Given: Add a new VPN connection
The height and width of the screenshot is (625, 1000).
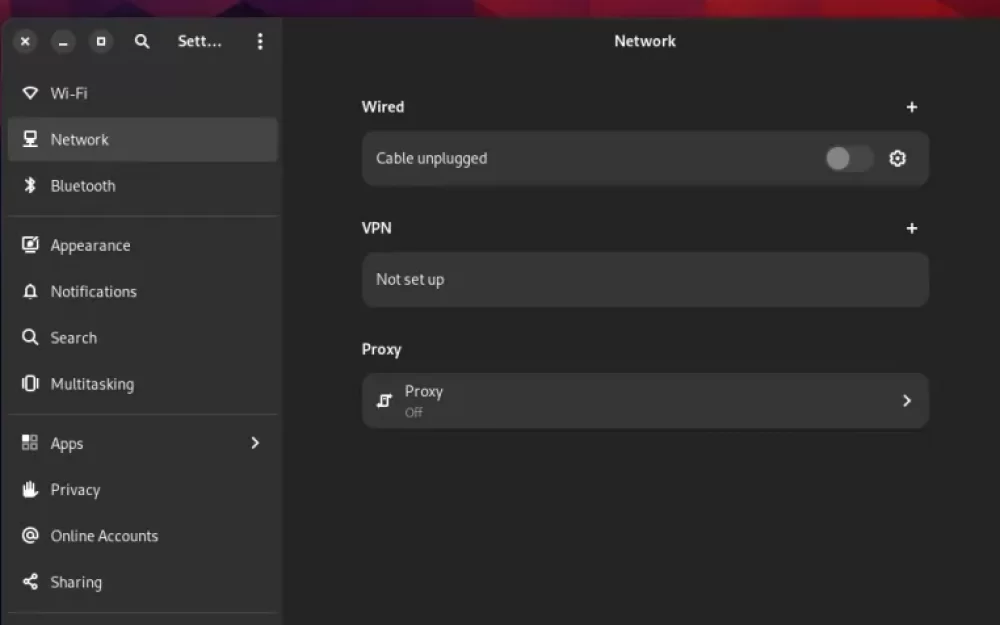Looking at the screenshot, I should 912,228.
